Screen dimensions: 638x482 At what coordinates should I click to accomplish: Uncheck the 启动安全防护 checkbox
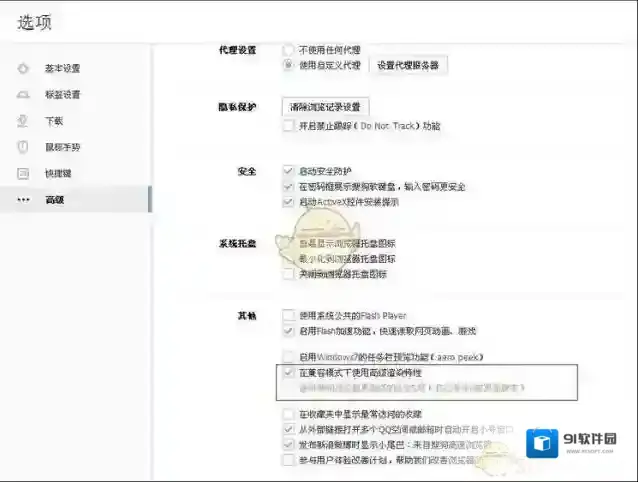[289, 171]
